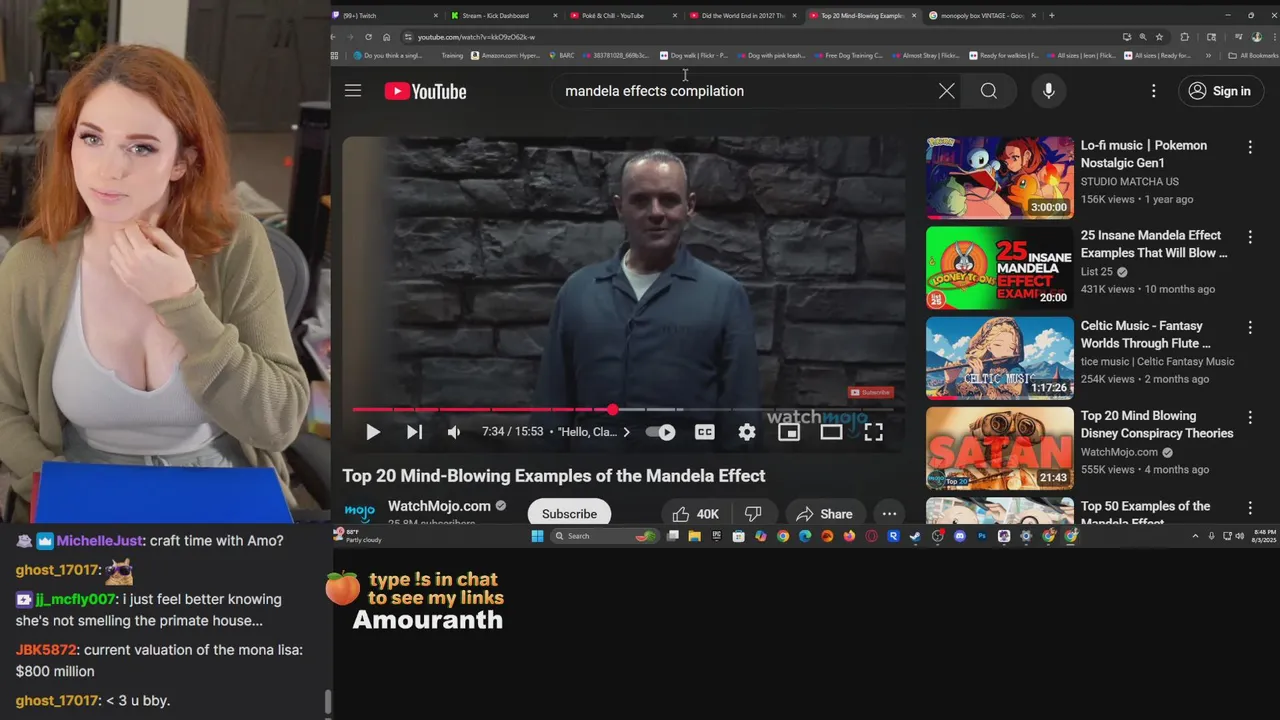Share the video

[824, 514]
